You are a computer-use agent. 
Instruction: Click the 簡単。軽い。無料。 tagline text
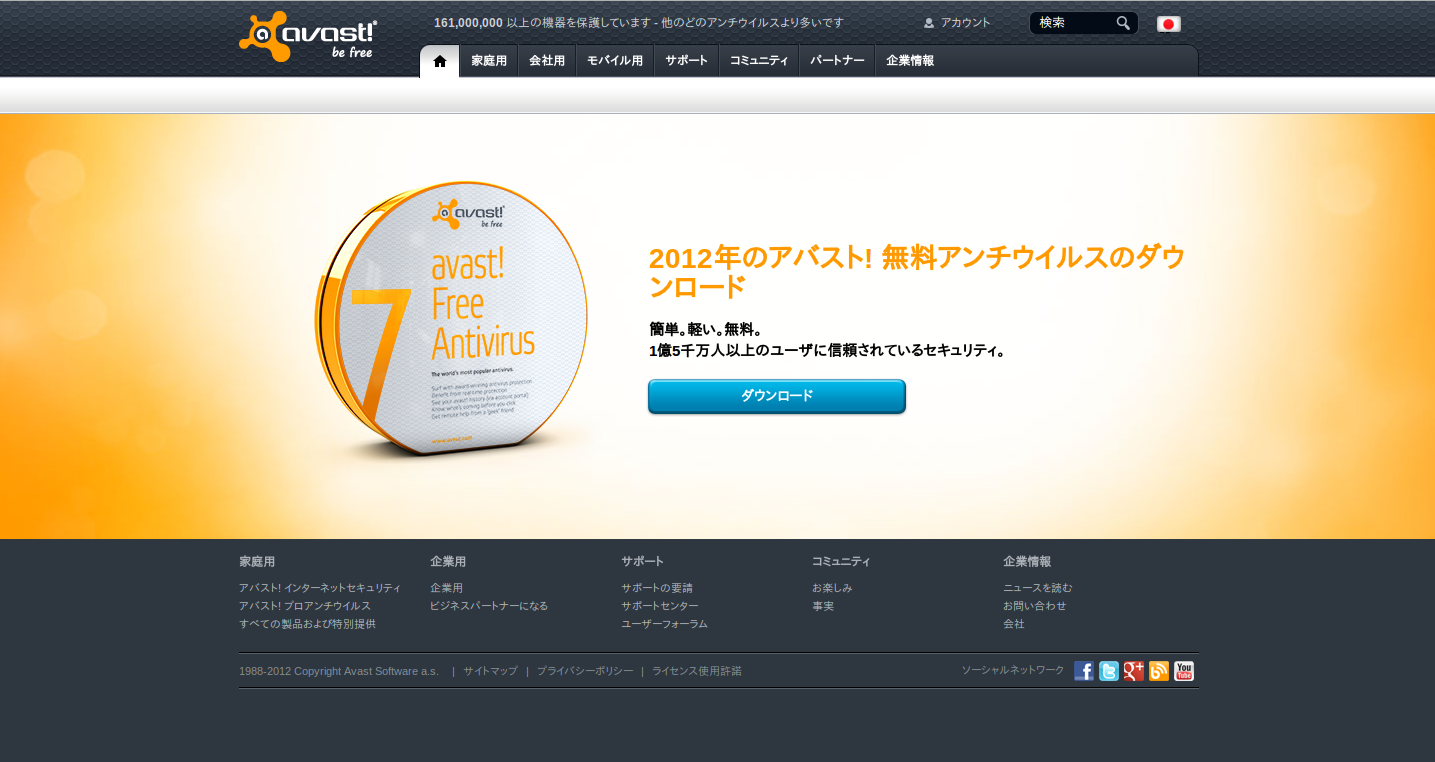point(707,329)
